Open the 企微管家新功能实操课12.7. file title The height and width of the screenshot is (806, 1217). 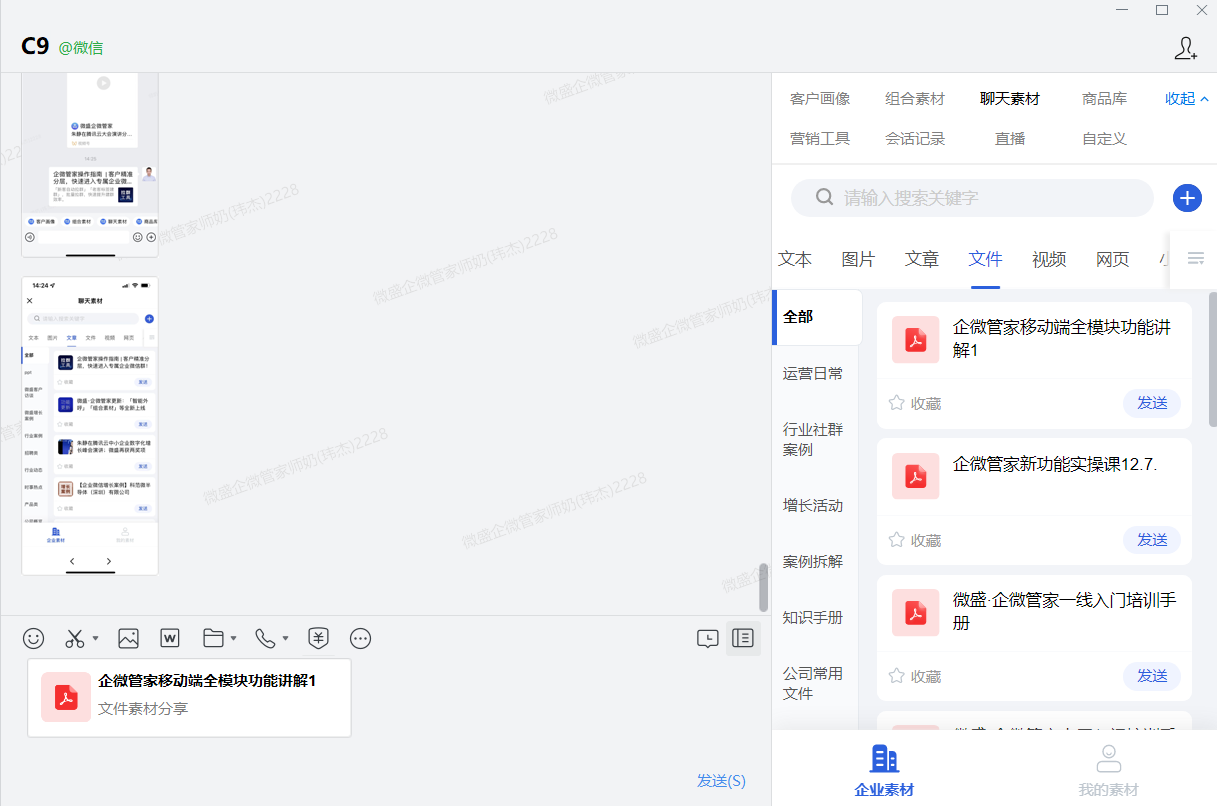[1055, 464]
